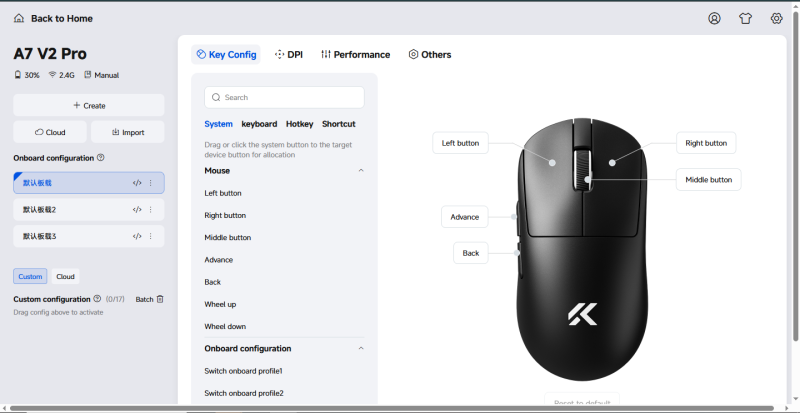
Task: Click the Right button label on diagram
Action: [706, 143]
